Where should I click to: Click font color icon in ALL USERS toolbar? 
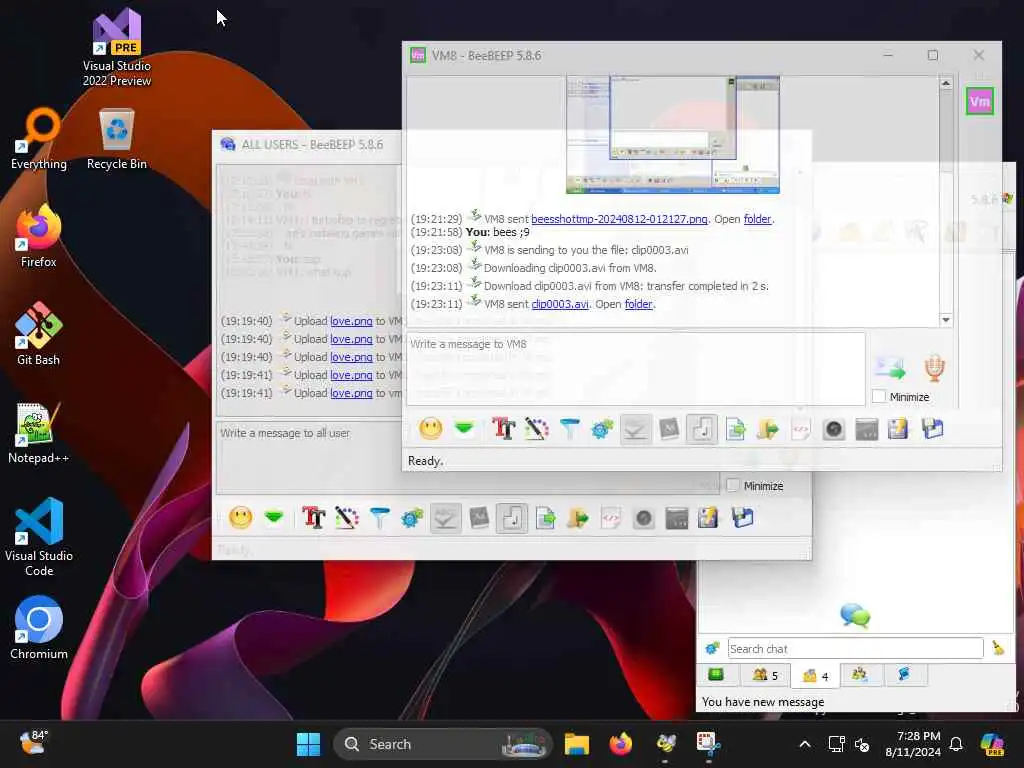coord(346,518)
